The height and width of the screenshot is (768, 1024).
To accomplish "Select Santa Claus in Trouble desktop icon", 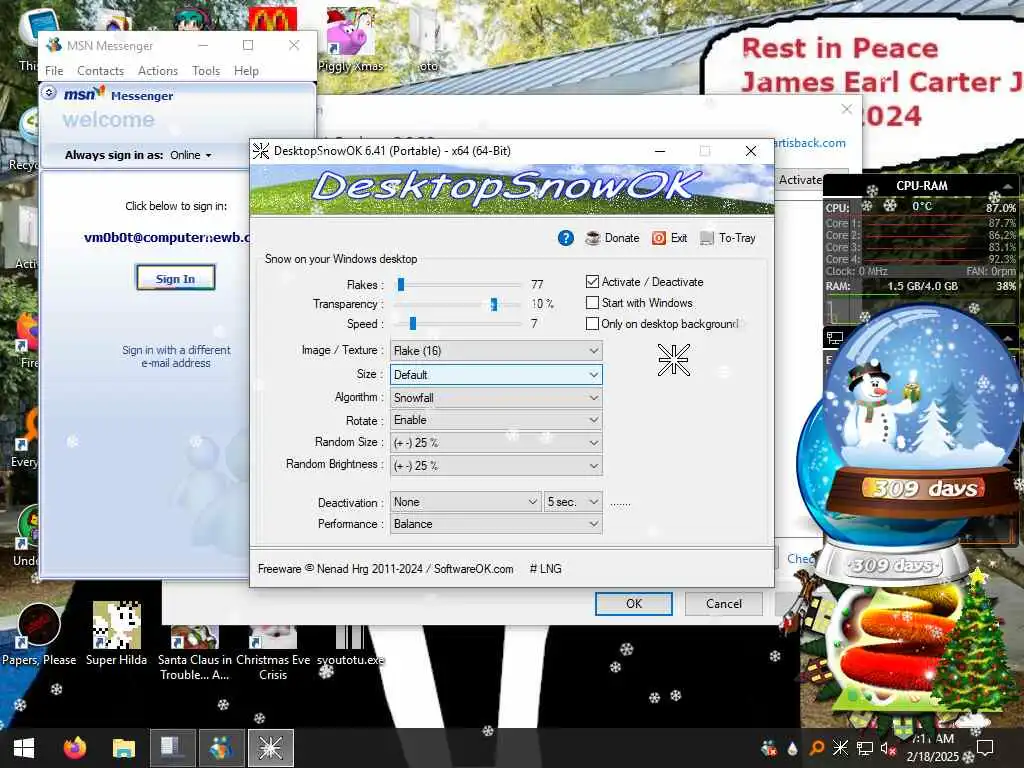I will click(195, 653).
